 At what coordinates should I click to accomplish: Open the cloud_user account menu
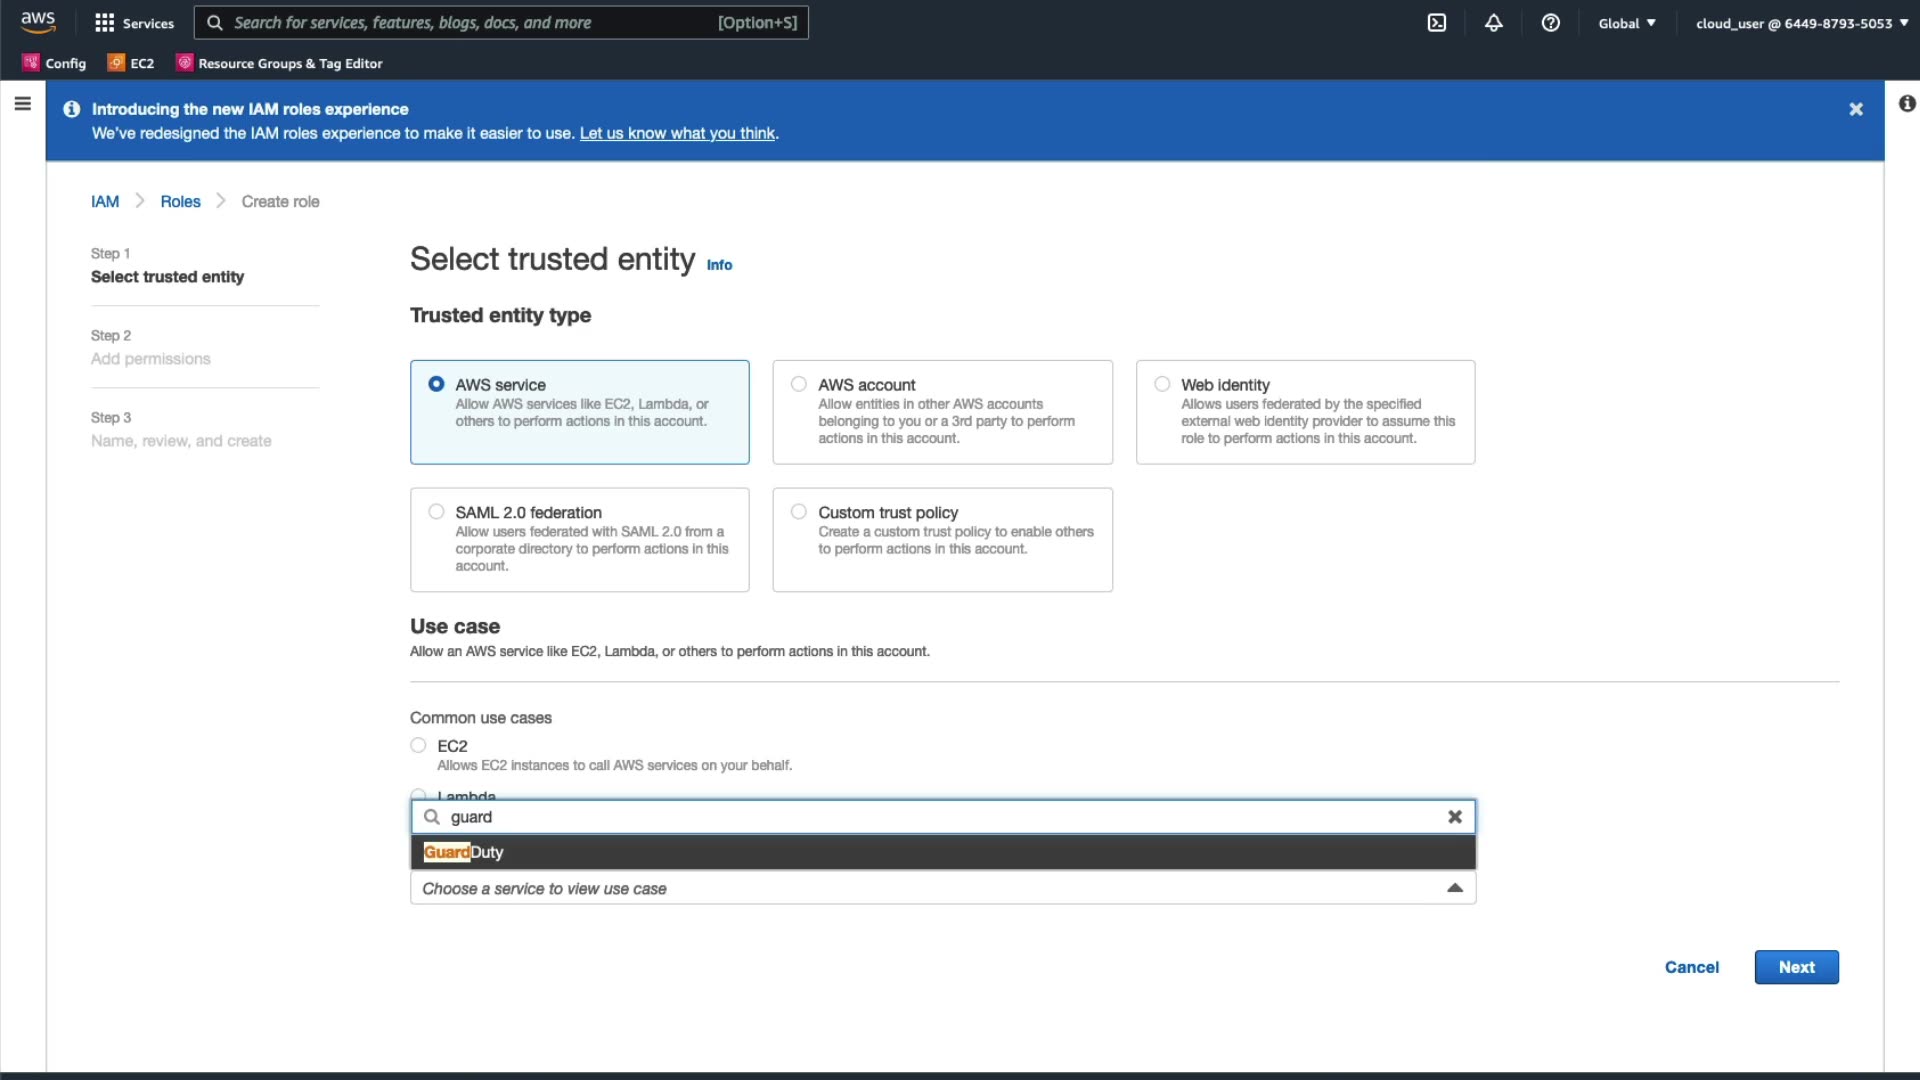(x=1801, y=23)
